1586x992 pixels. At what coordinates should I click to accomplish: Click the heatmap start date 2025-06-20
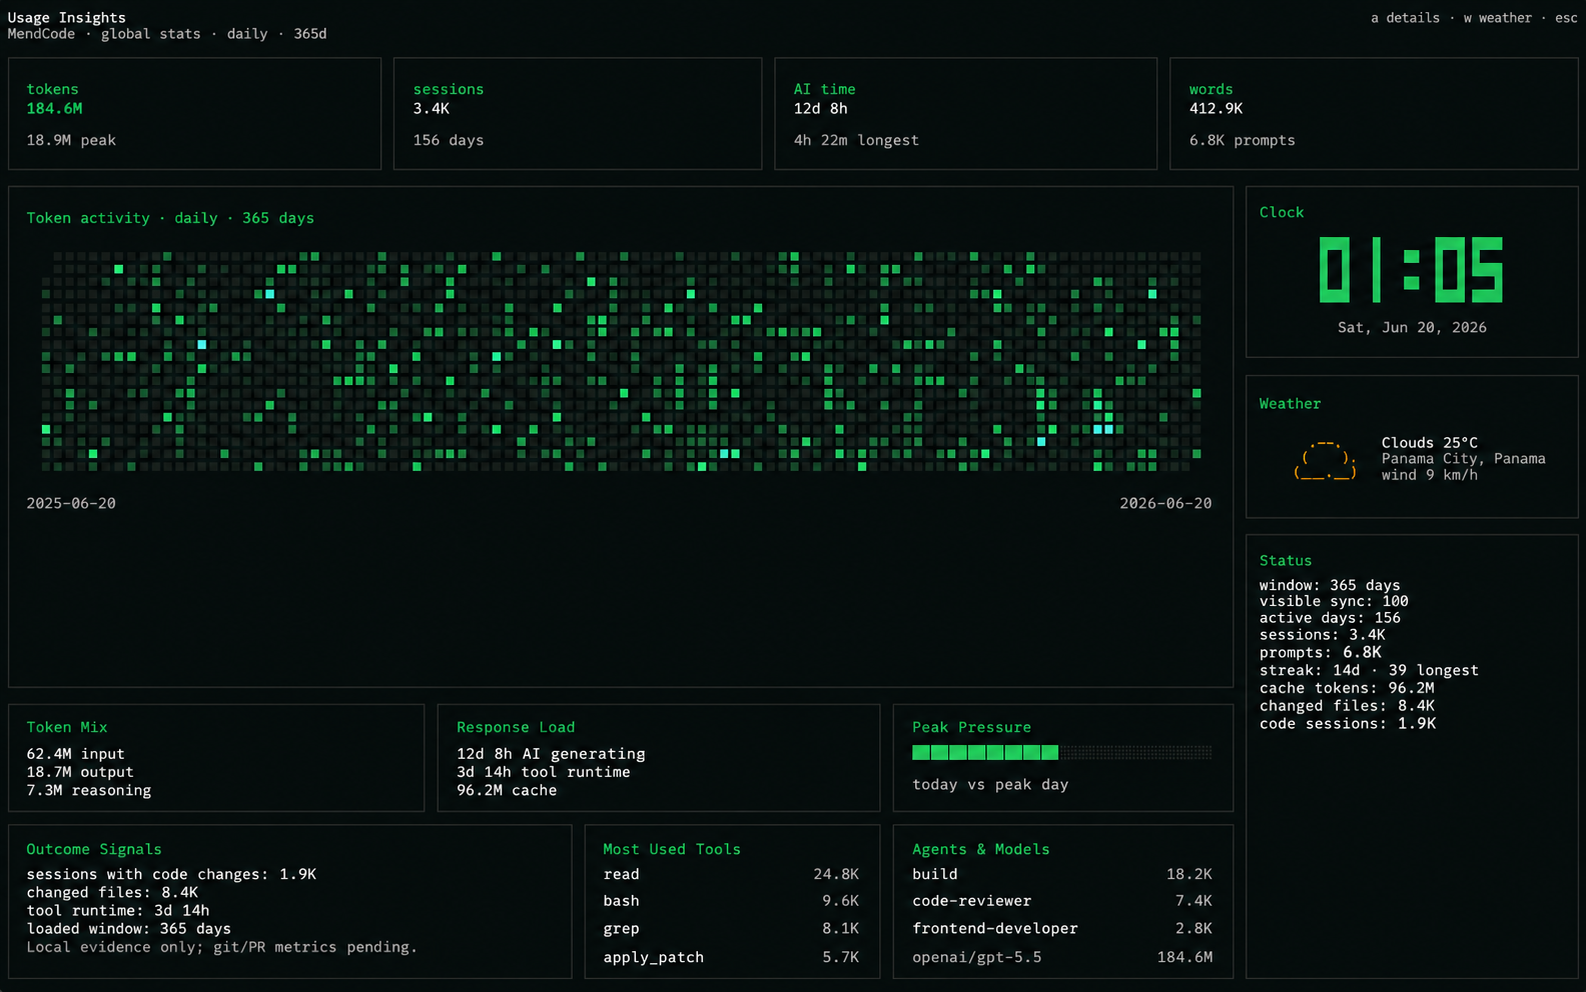[x=71, y=503]
